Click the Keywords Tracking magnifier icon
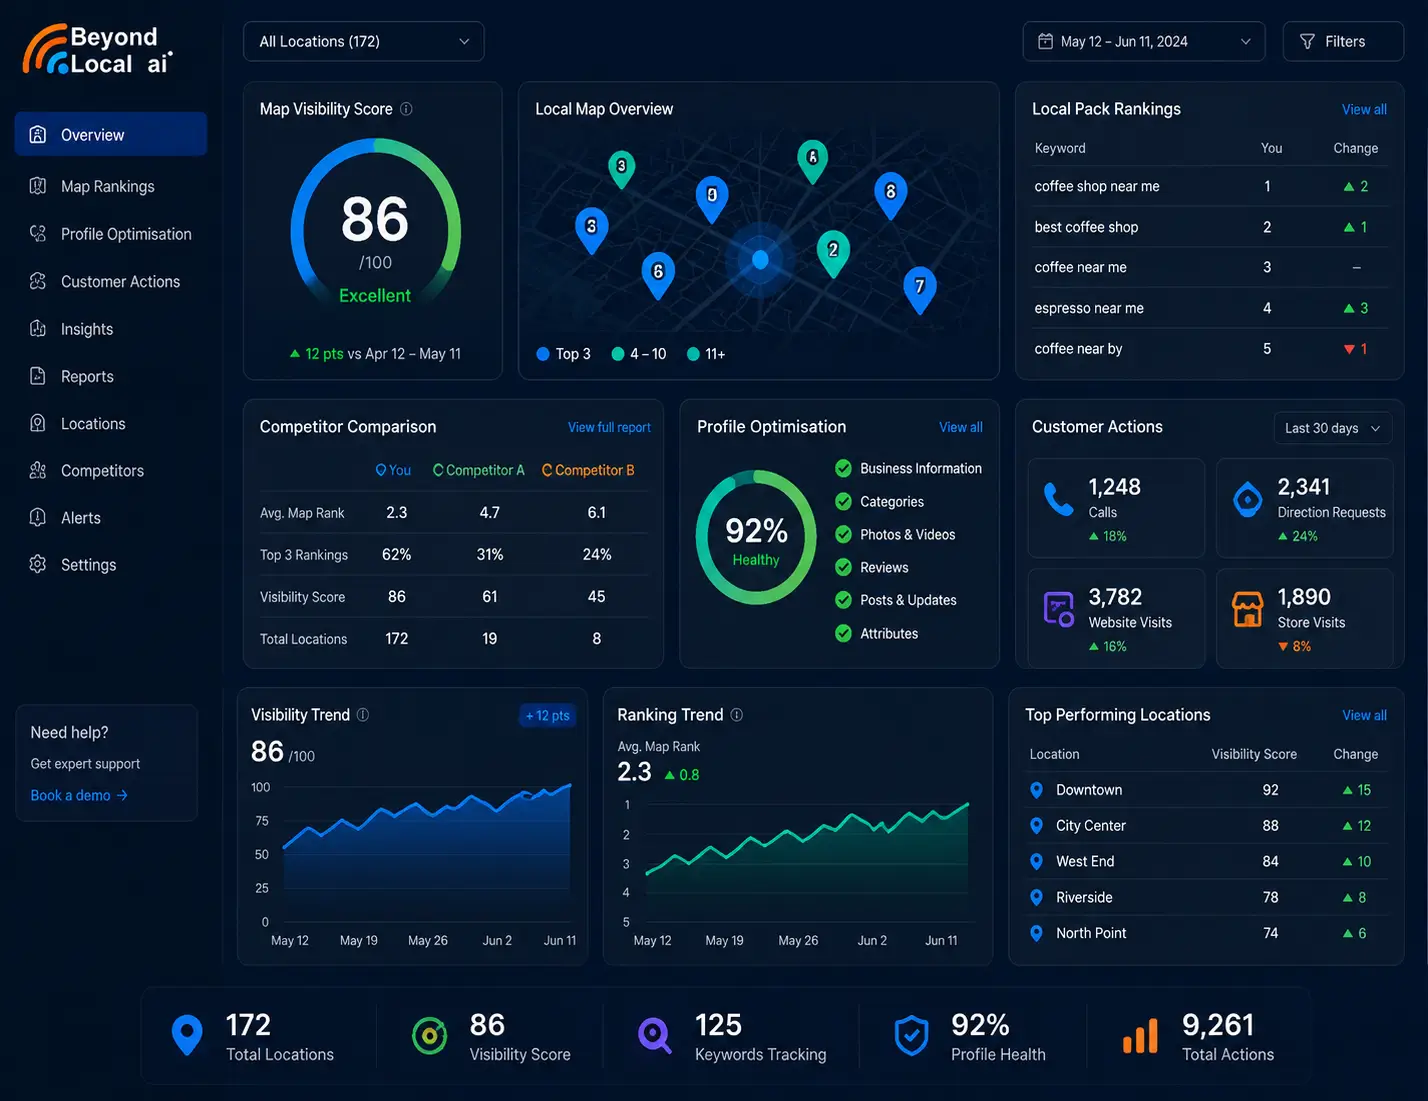This screenshot has width=1428, height=1101. coord(654,1036)
